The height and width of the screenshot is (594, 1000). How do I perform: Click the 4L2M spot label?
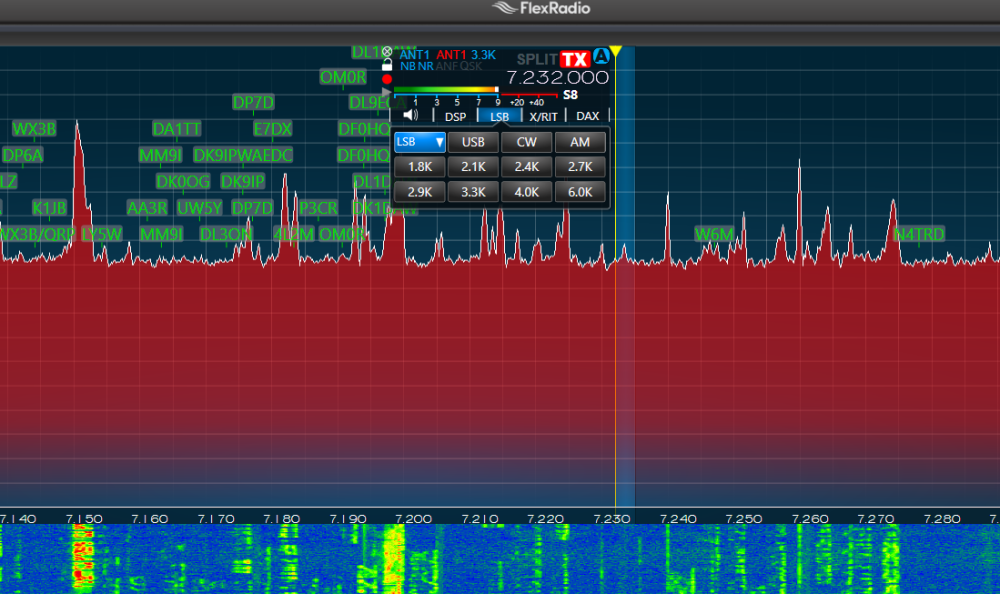click(293, 234)
